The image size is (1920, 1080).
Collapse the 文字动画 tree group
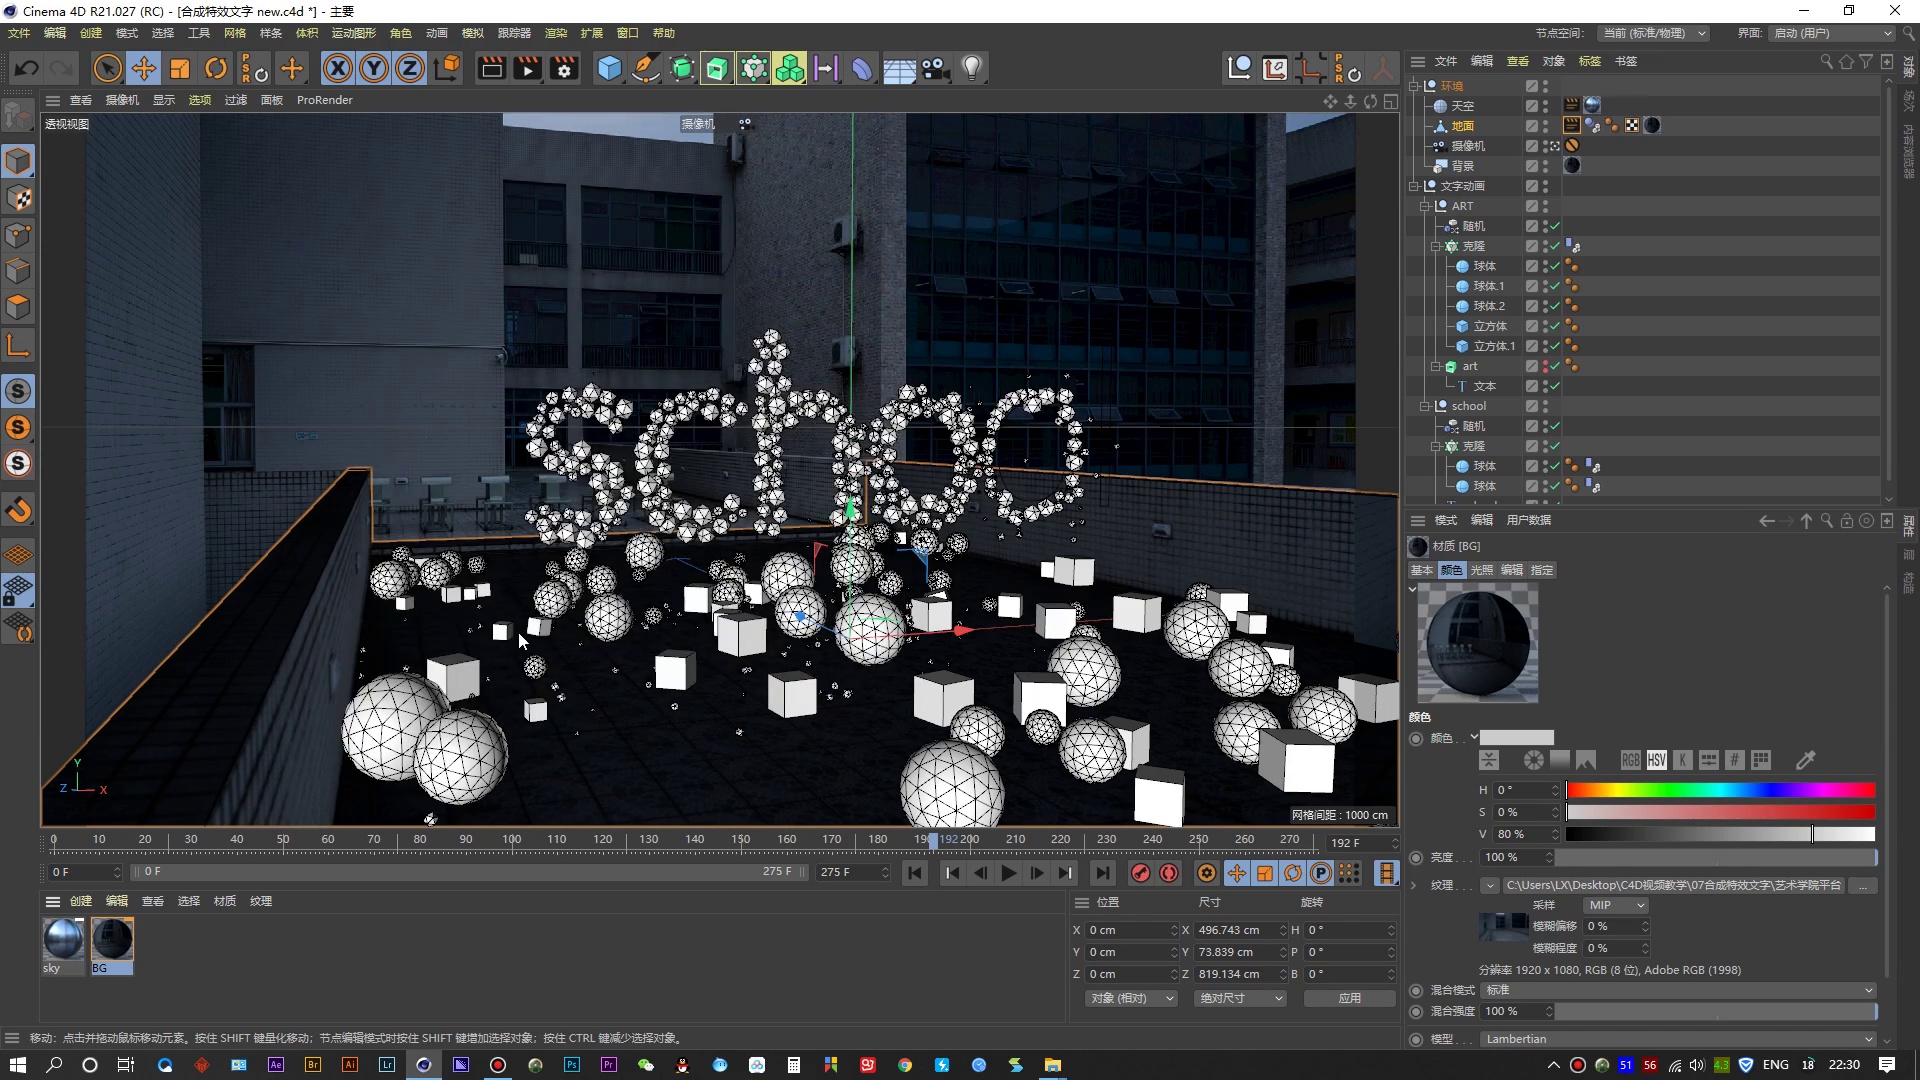click(x=1414, y=186)
